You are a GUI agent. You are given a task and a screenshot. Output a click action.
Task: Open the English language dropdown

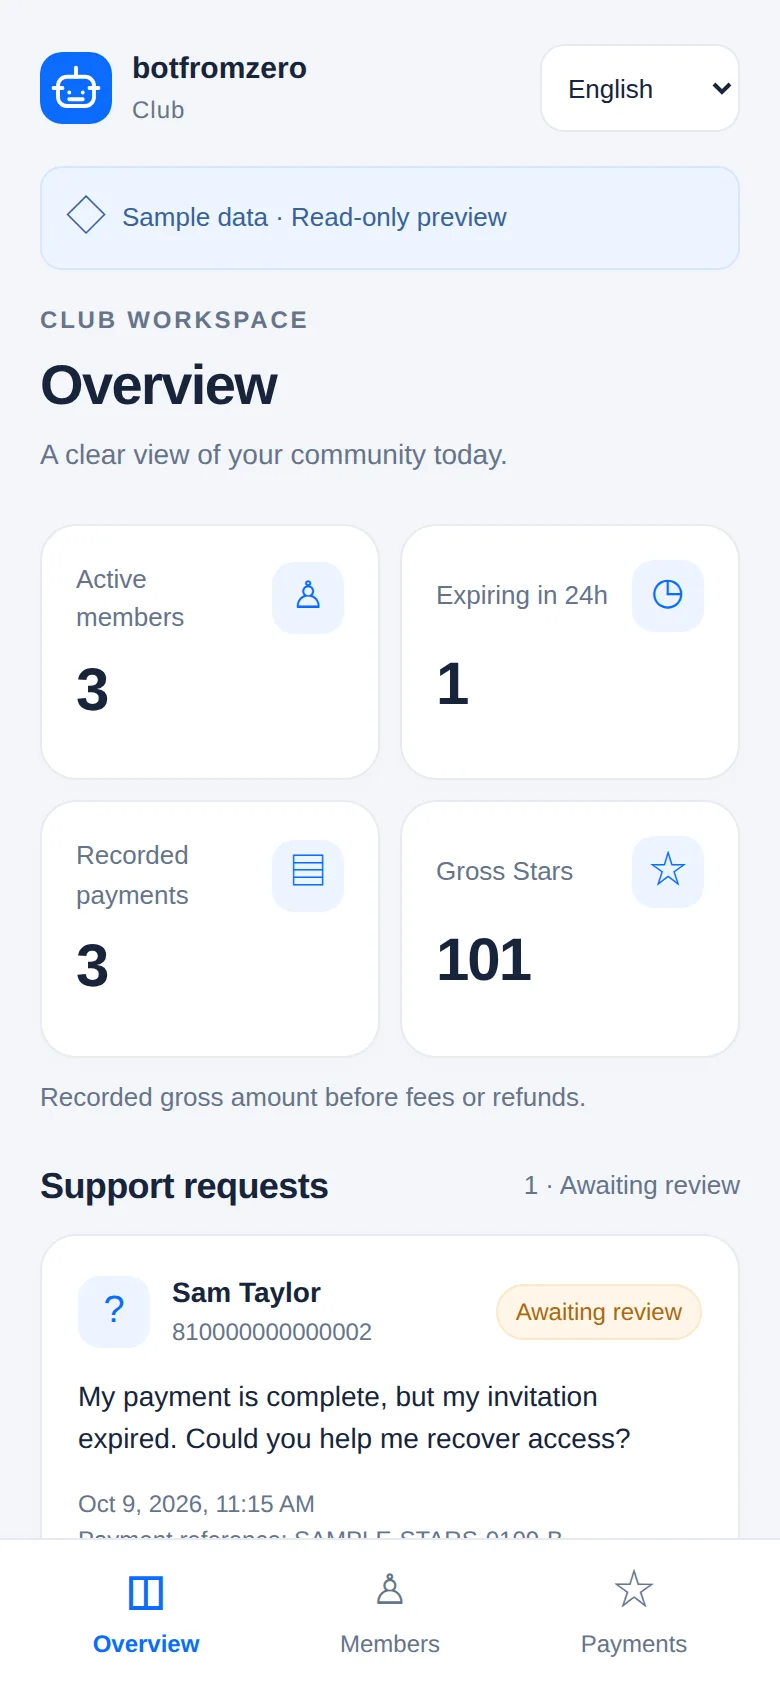tap(640, 88)
